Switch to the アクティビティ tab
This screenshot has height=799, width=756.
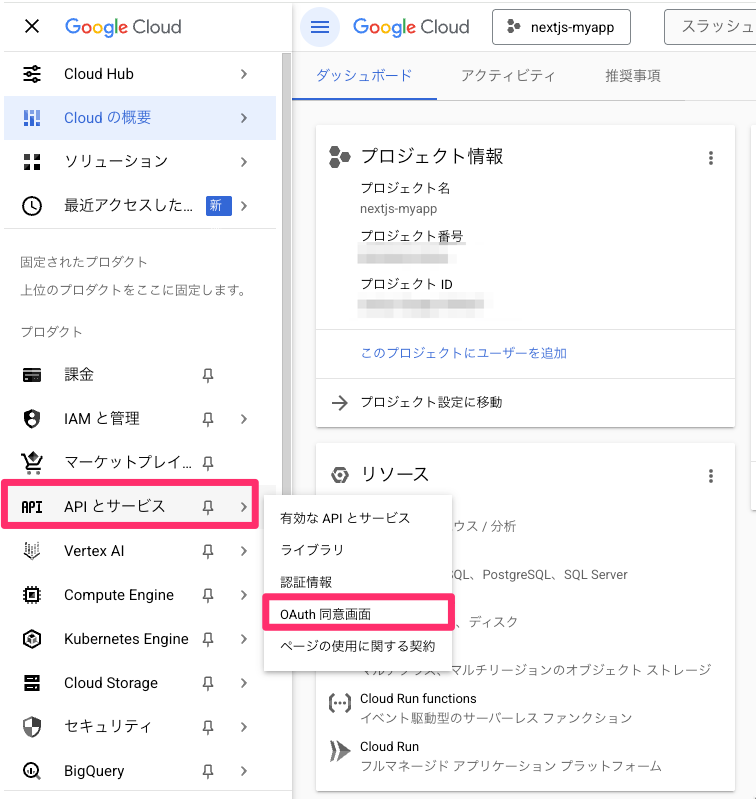point(508,76)
